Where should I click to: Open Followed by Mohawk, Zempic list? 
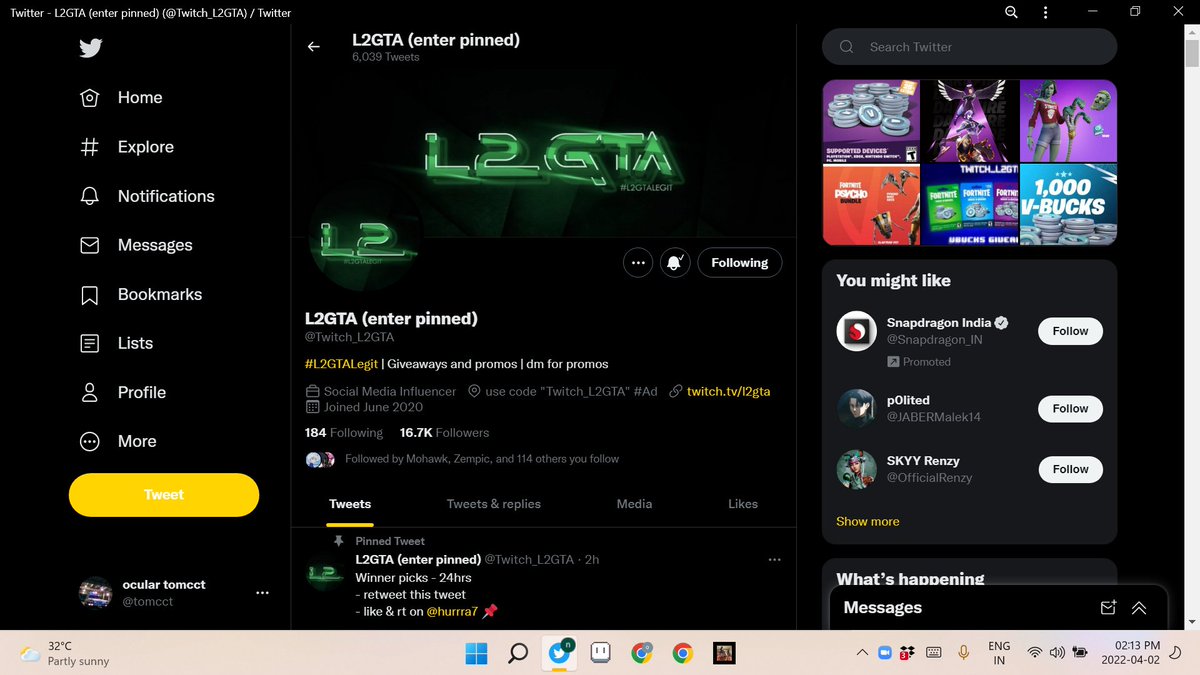pos(482,459)
